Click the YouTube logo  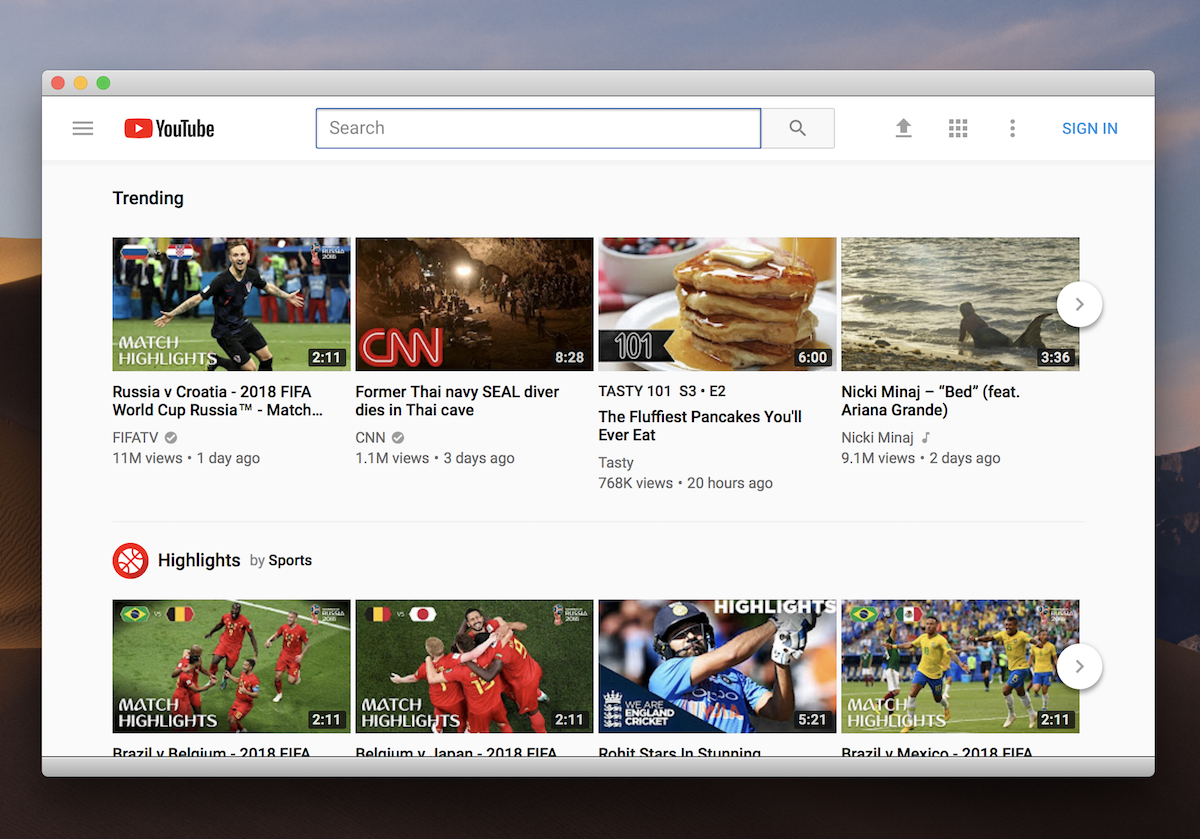pyautogui.click(x=169, y=128)
